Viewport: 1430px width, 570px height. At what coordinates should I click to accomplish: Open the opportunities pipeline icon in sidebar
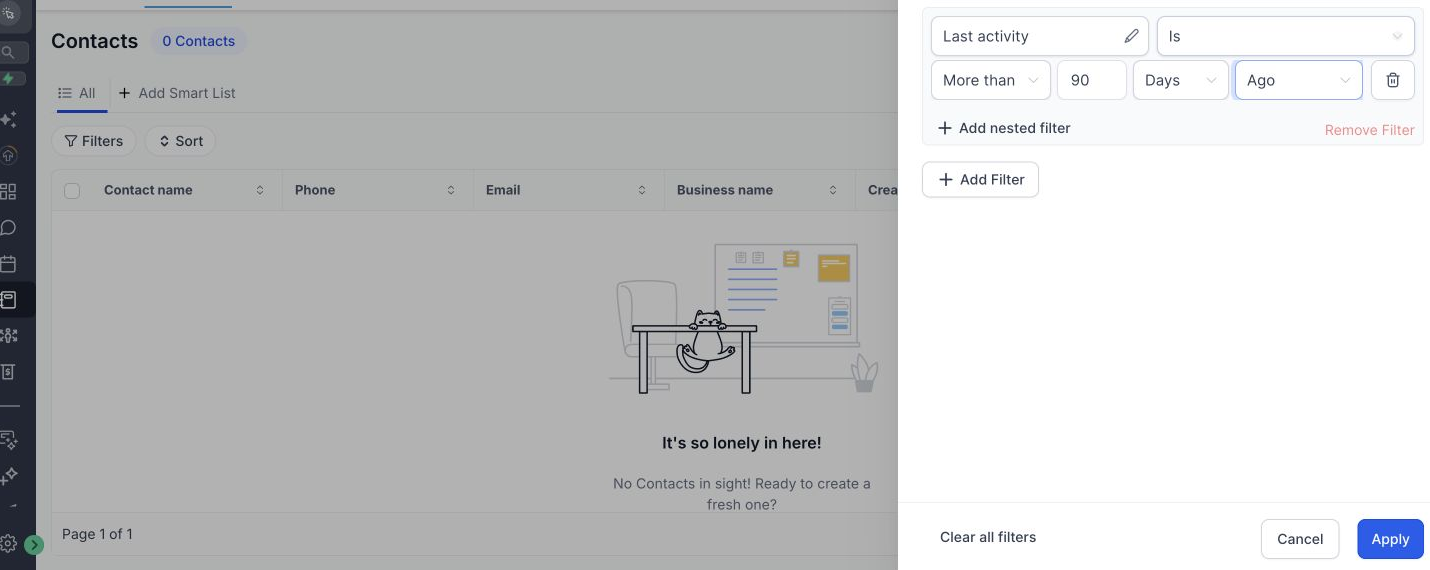point(8,335)
